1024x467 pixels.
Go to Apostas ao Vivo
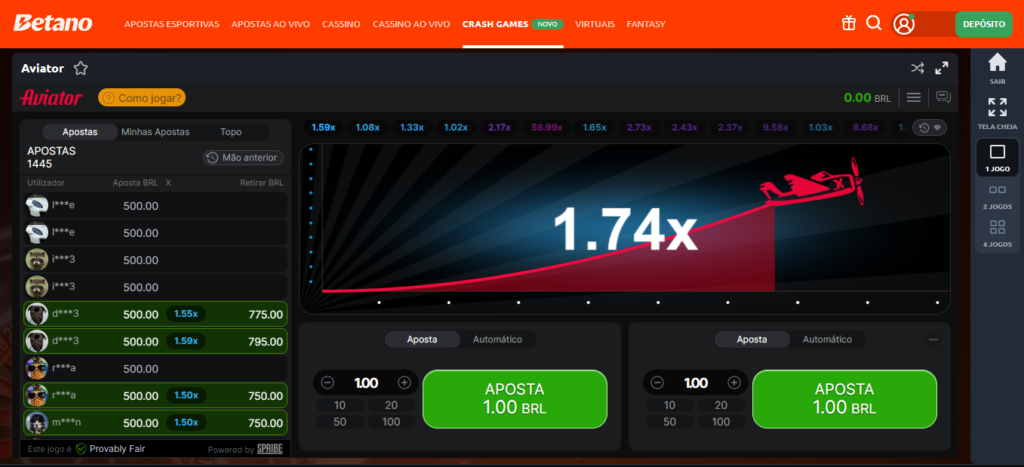[x=271, y=24]
